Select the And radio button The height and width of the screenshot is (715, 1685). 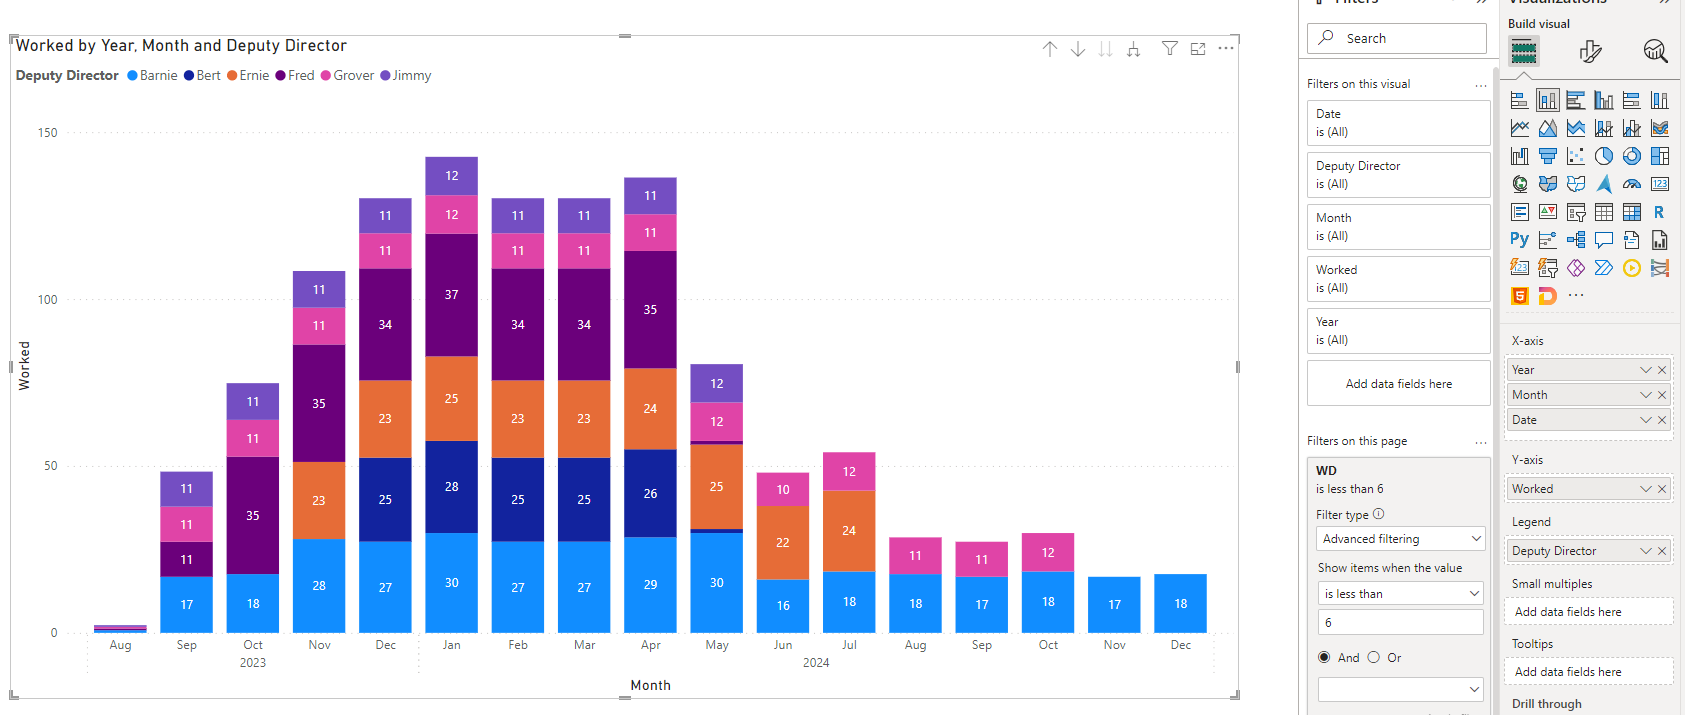click(x=1324, y=657)
